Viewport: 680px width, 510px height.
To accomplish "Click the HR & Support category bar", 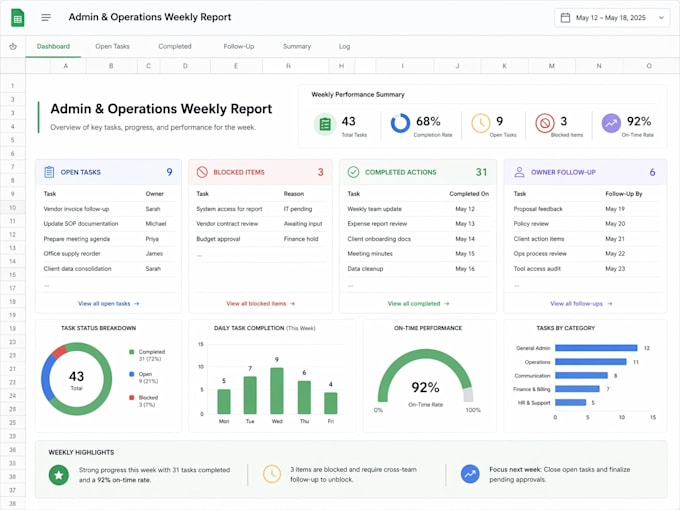I will click(570, 402).
